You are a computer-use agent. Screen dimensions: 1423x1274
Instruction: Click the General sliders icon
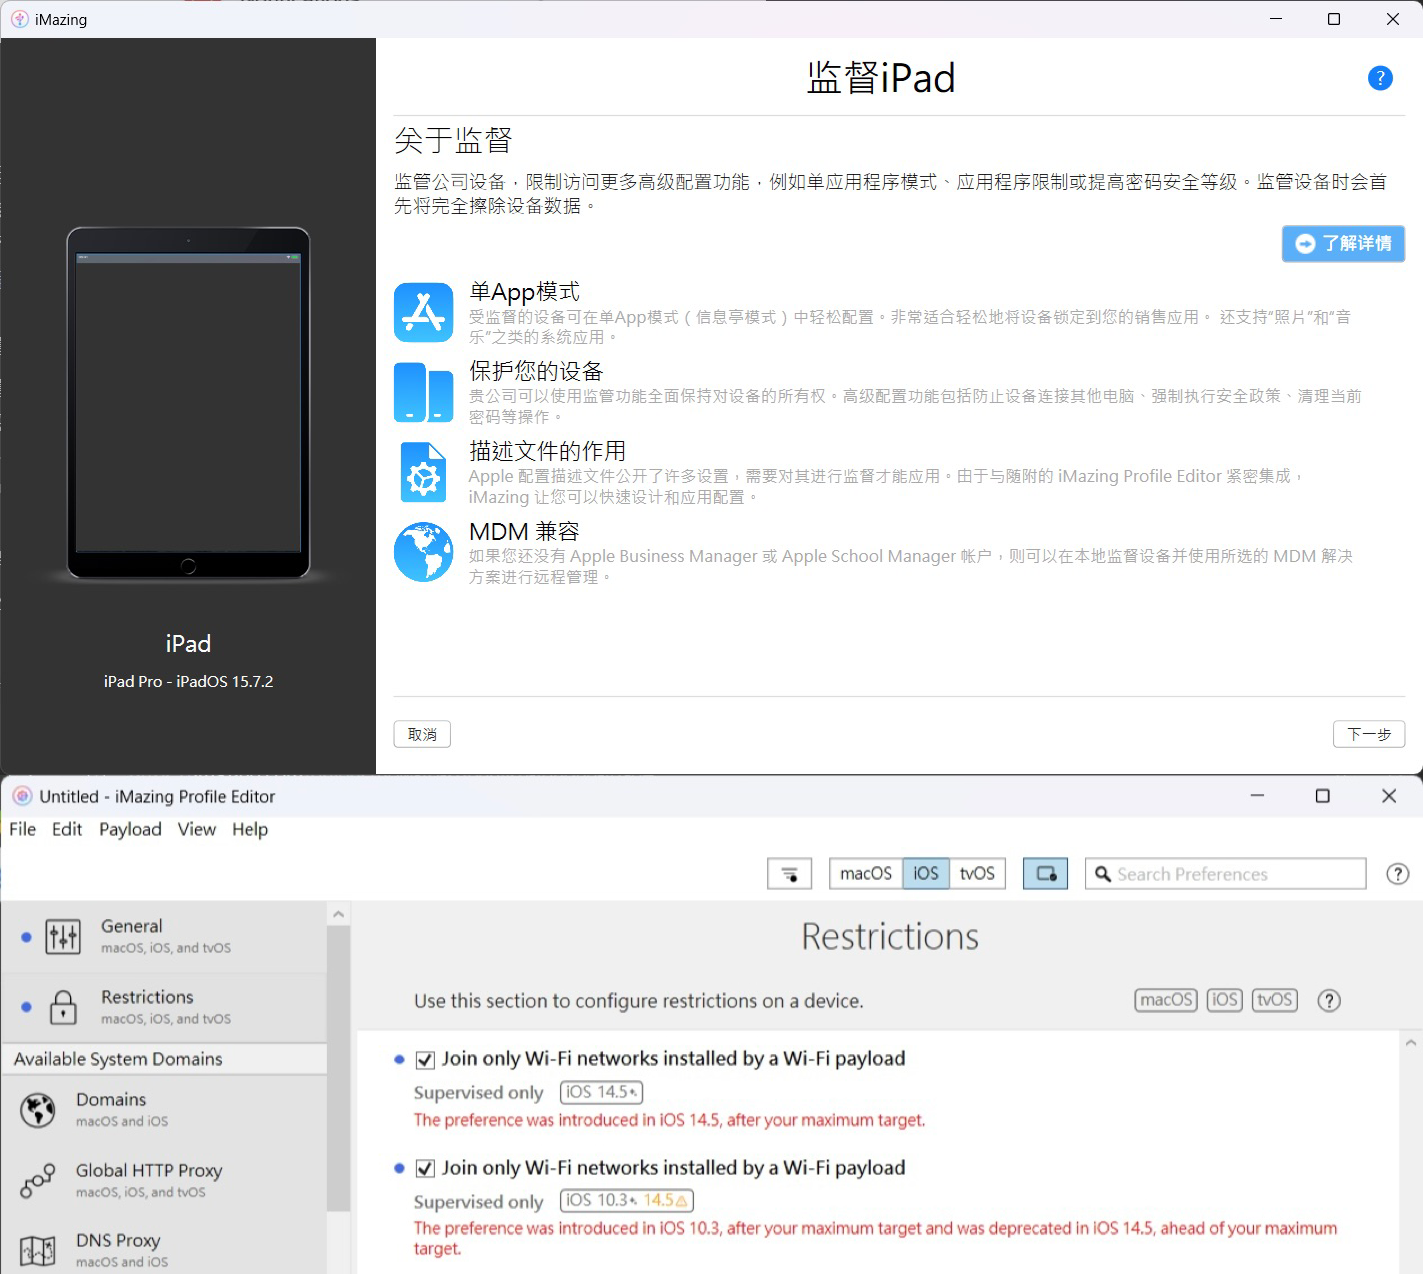(x=63, y=937)
